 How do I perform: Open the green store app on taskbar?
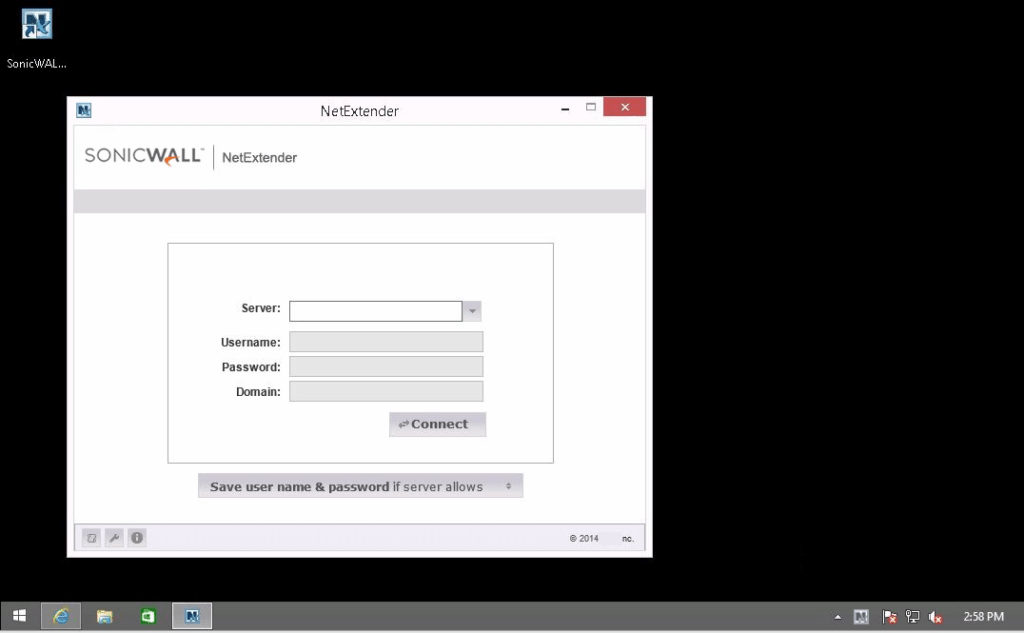click(148, 616)
